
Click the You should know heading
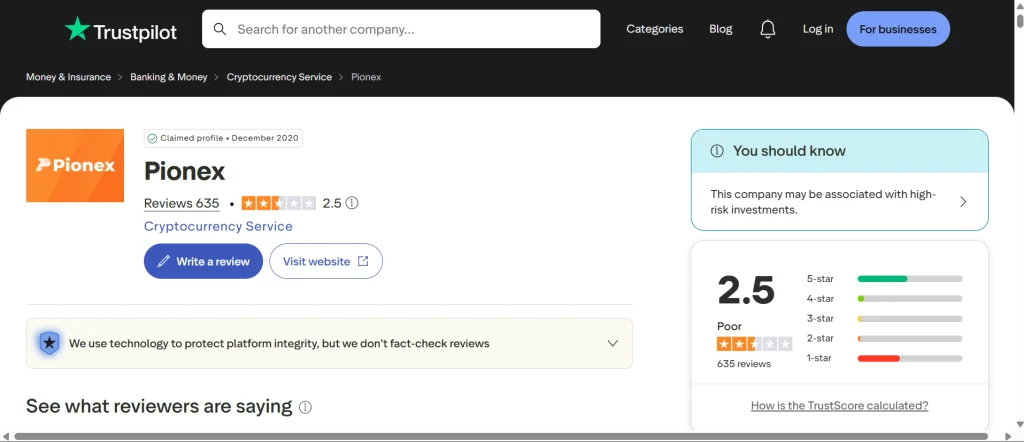click(789, 151)
